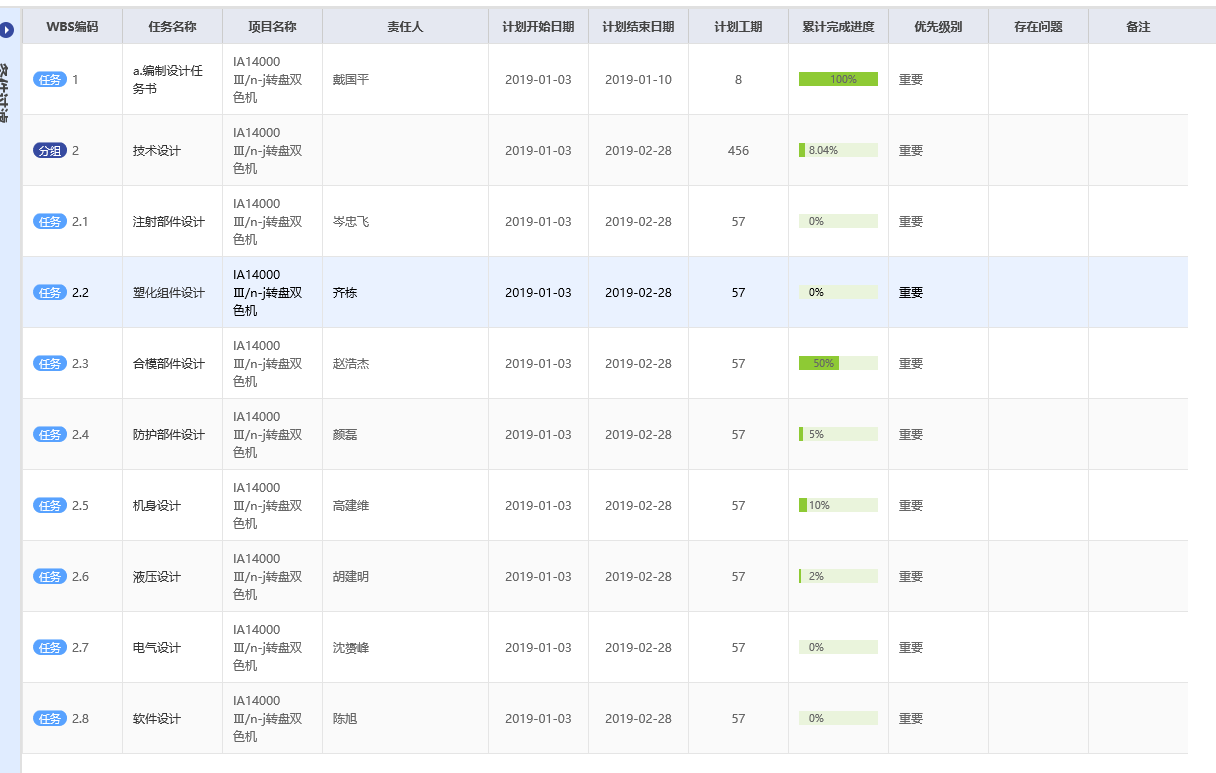Expand the left filter panel arrow
The height and width of the screenshot is (773, 1216).
tap(7, 30)
